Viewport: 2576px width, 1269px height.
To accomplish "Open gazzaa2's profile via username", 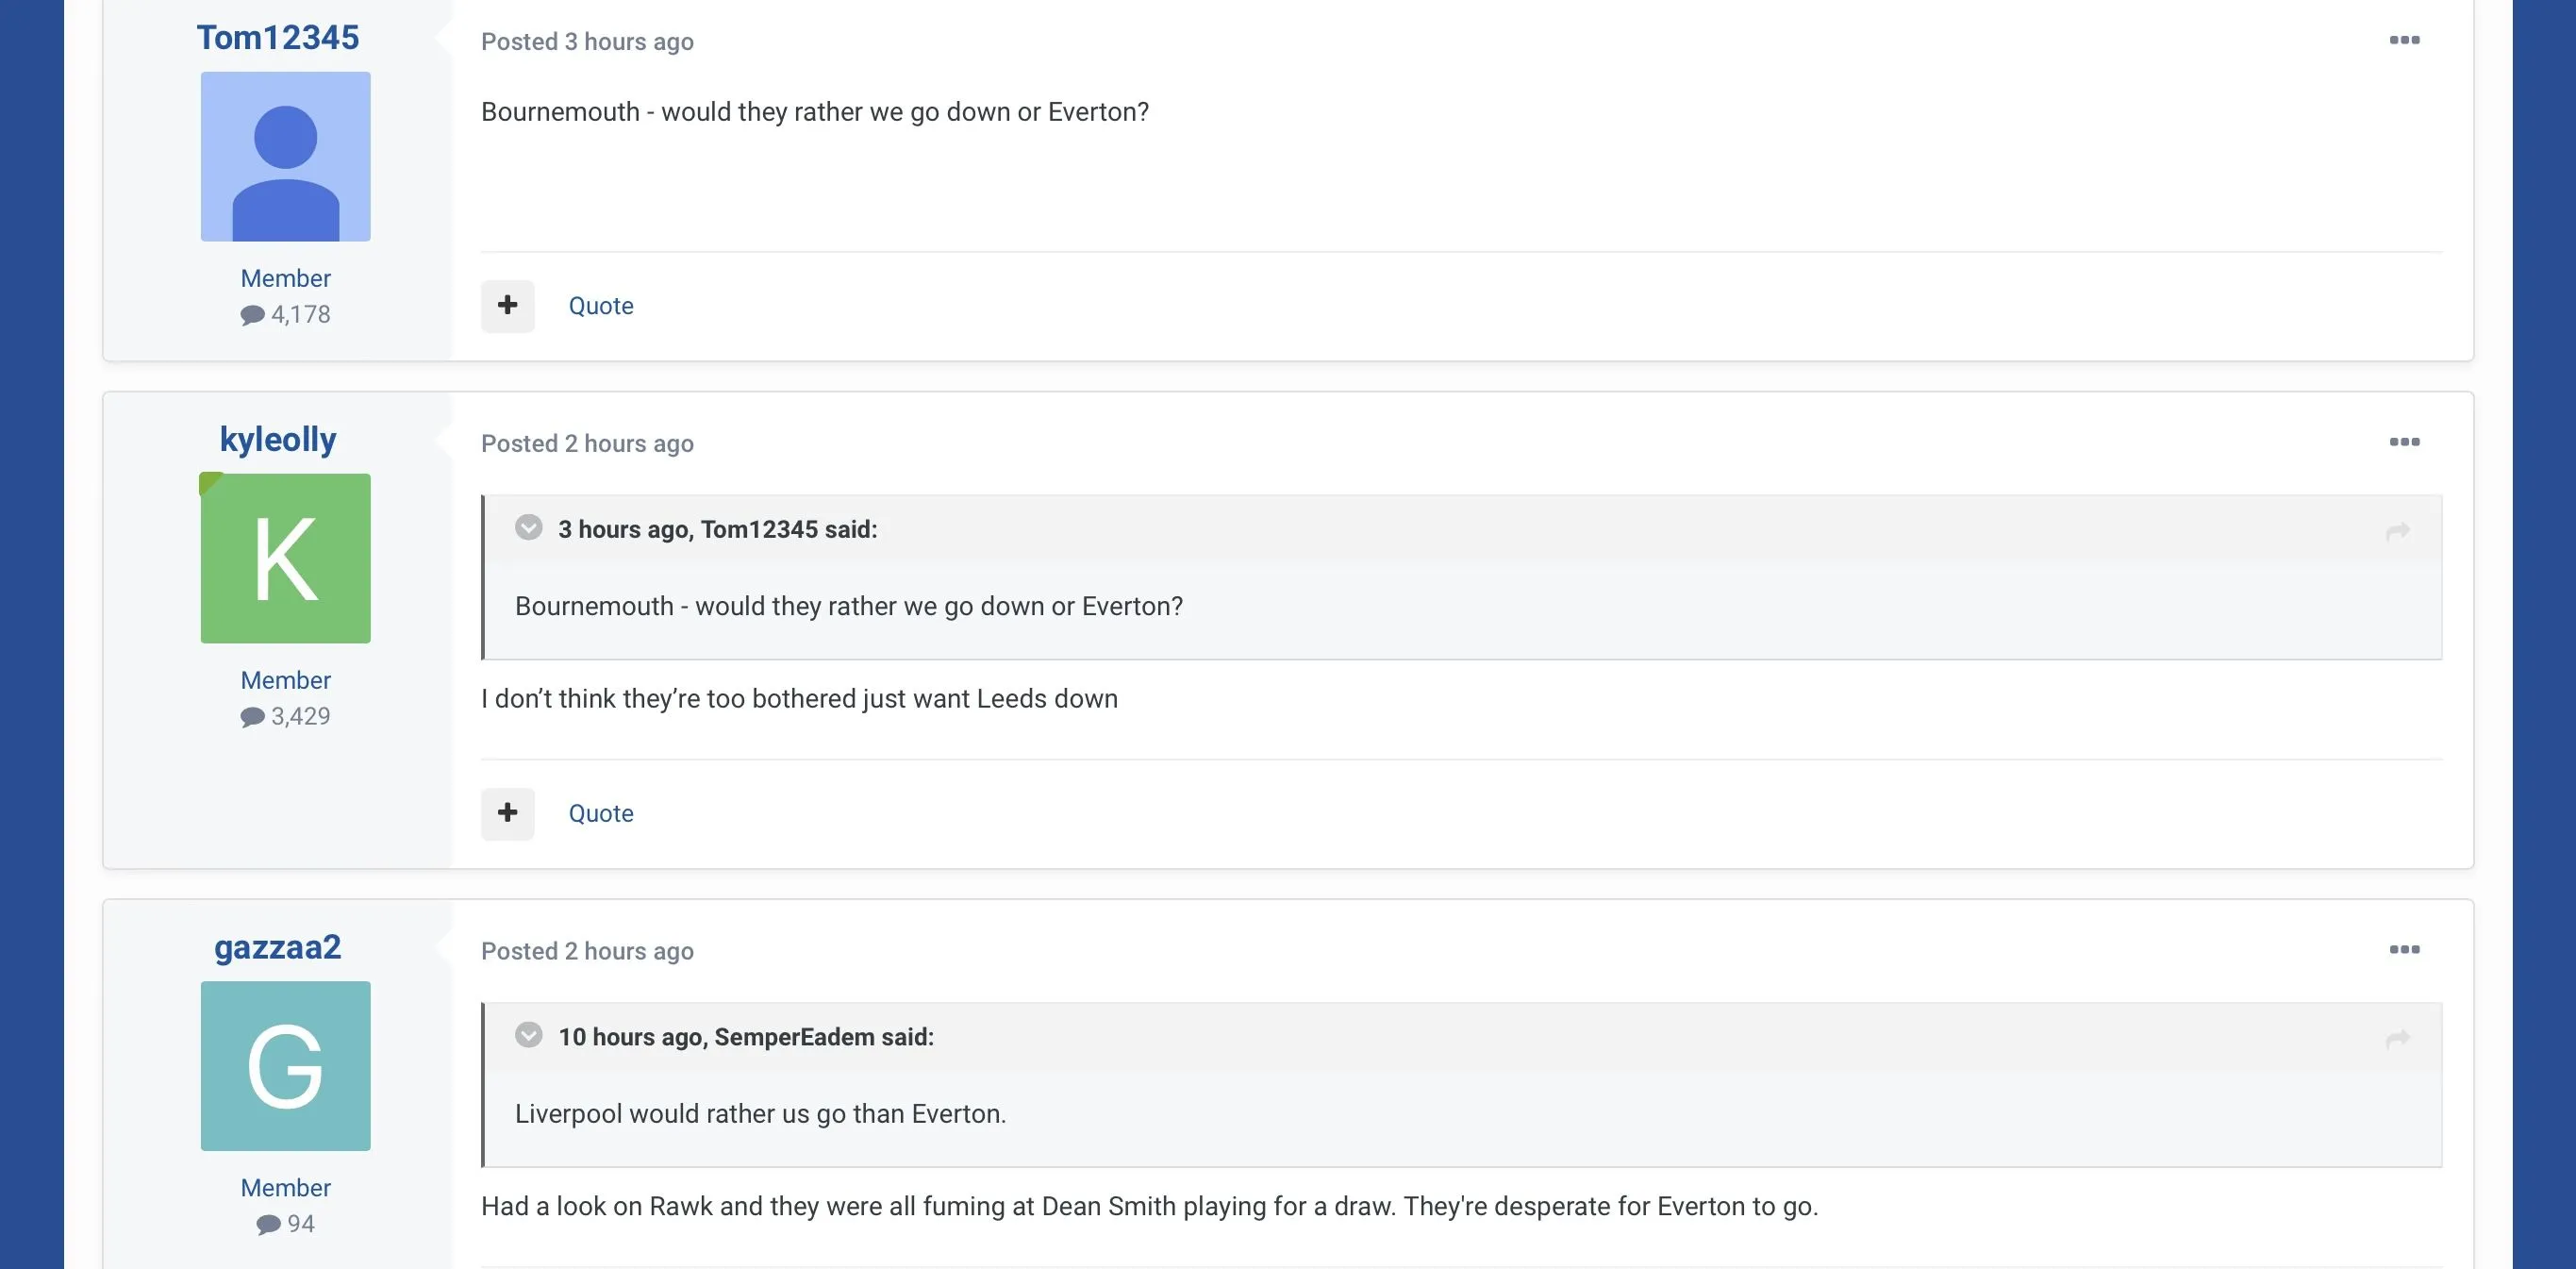I will click(x=277, y=946).
